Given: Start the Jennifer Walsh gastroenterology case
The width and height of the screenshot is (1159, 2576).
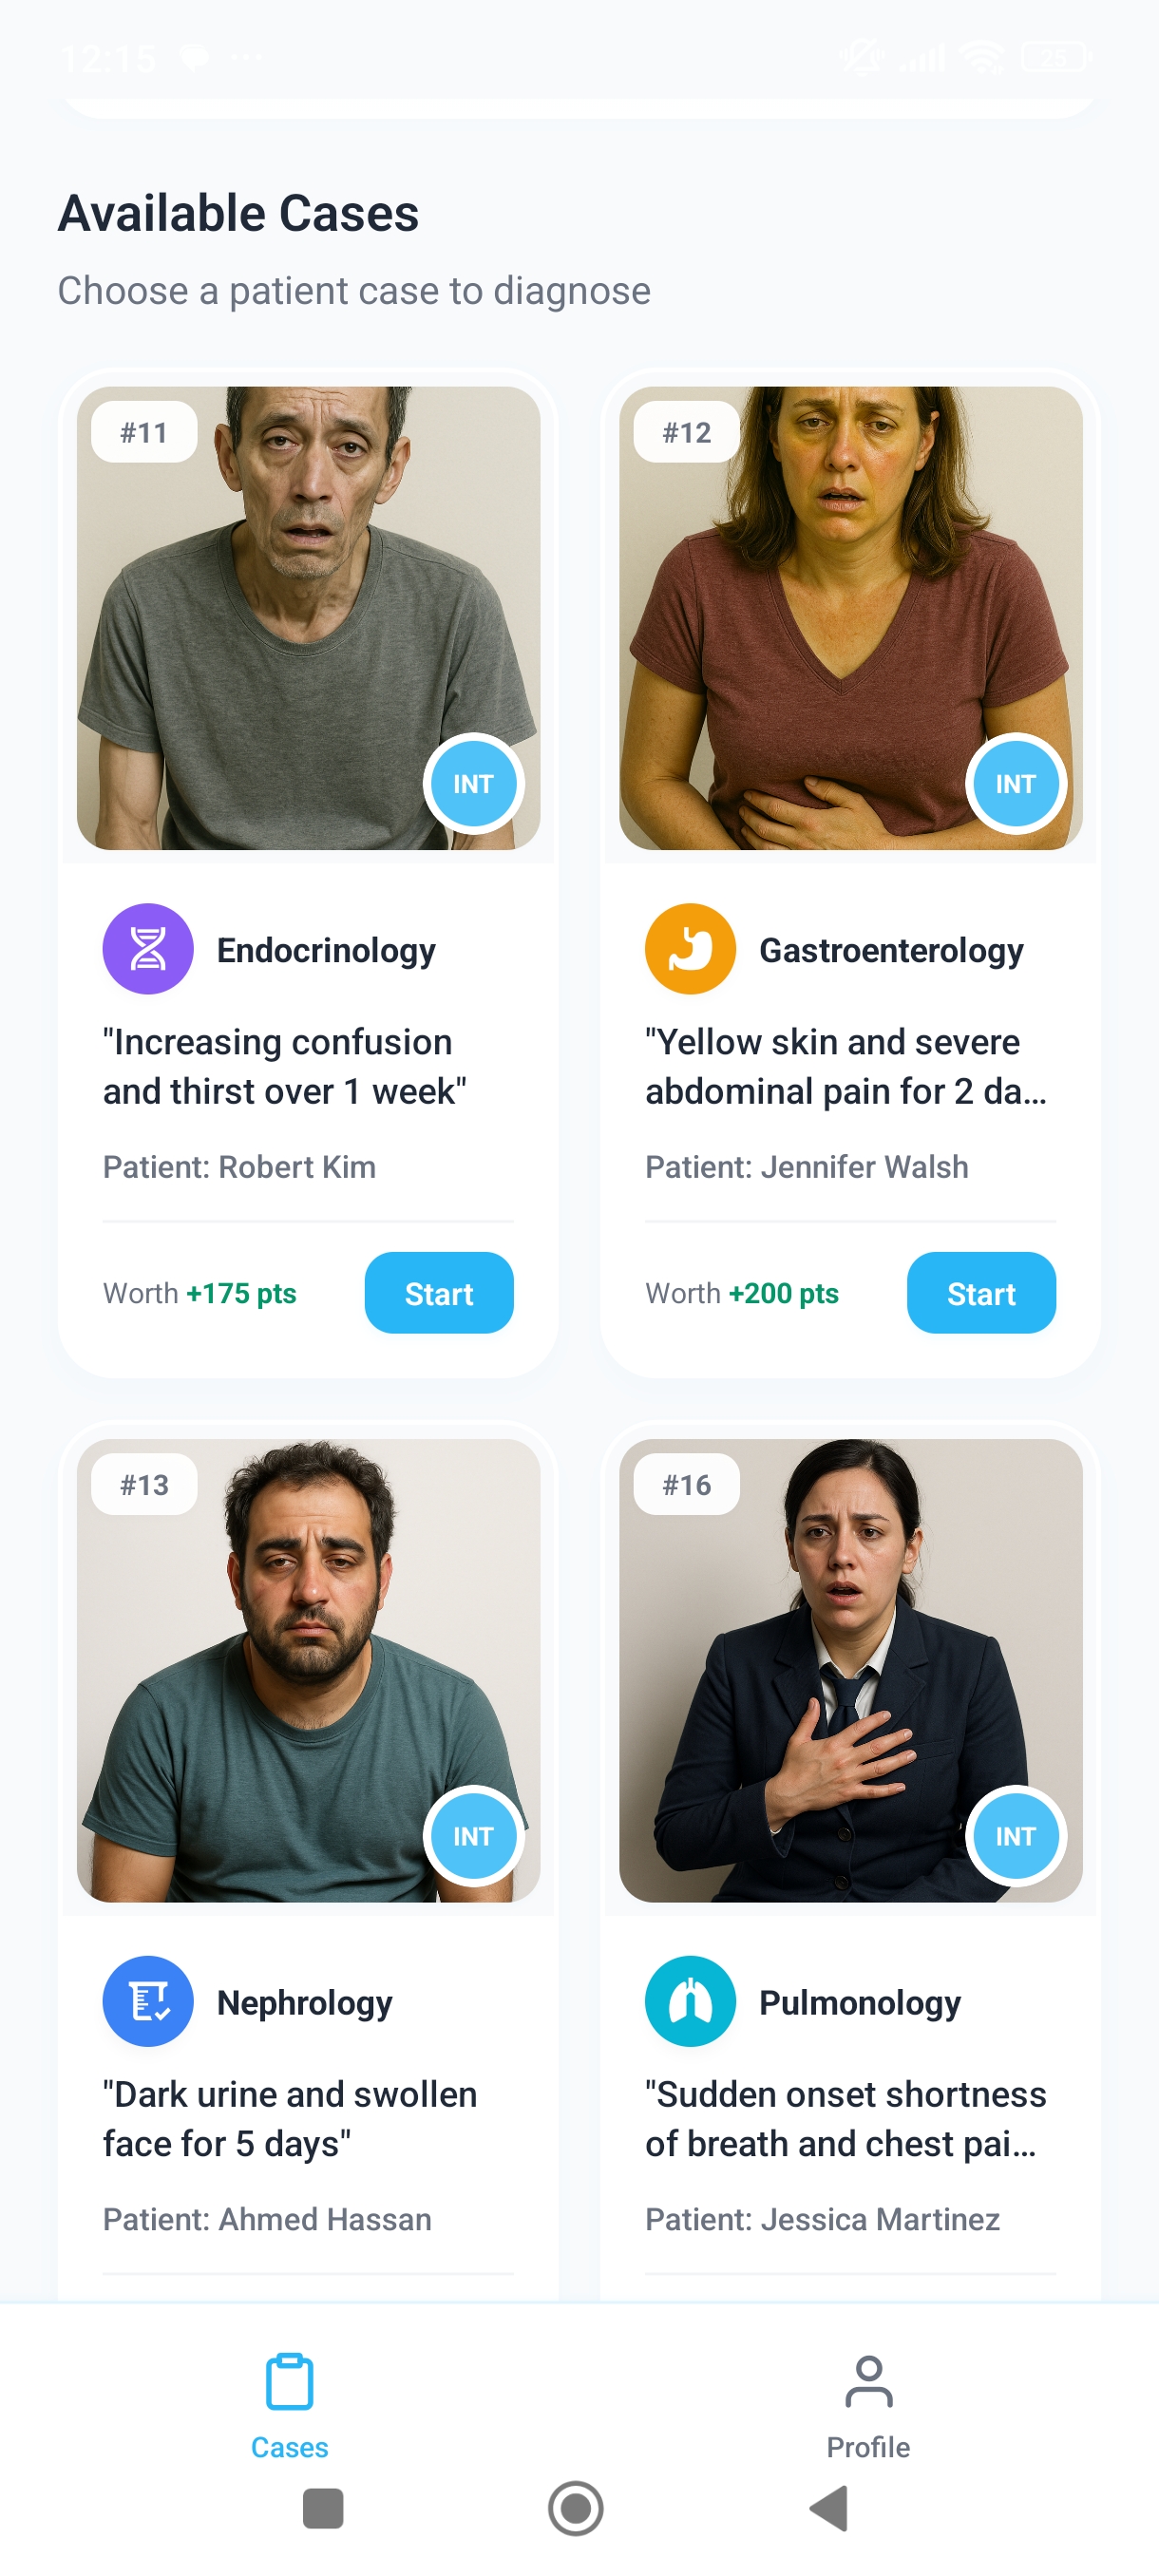Looking at the screenshot, I should [981, 1292].
